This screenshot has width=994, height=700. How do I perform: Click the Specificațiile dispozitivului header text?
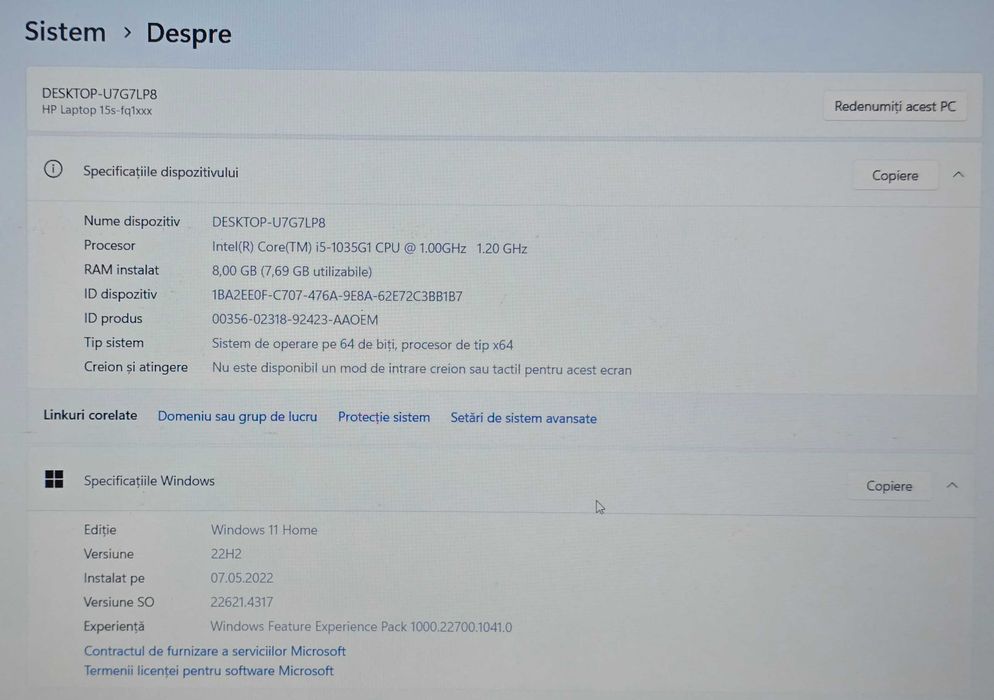click(x=161, y=172)
